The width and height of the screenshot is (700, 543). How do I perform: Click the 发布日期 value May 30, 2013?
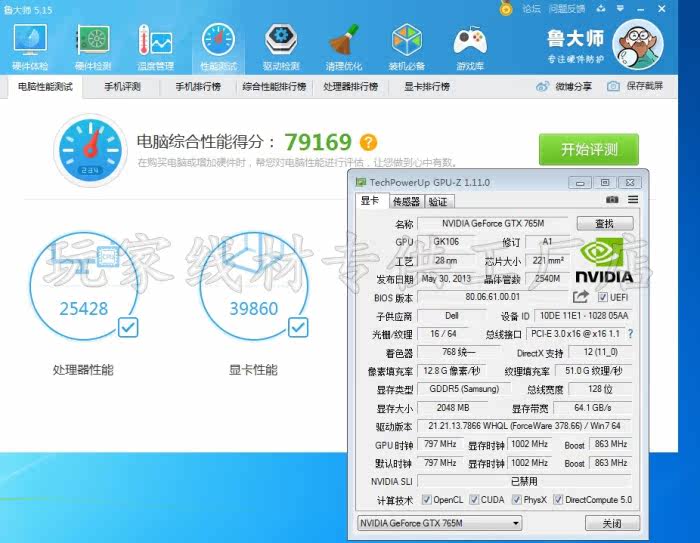click(446, 279)
